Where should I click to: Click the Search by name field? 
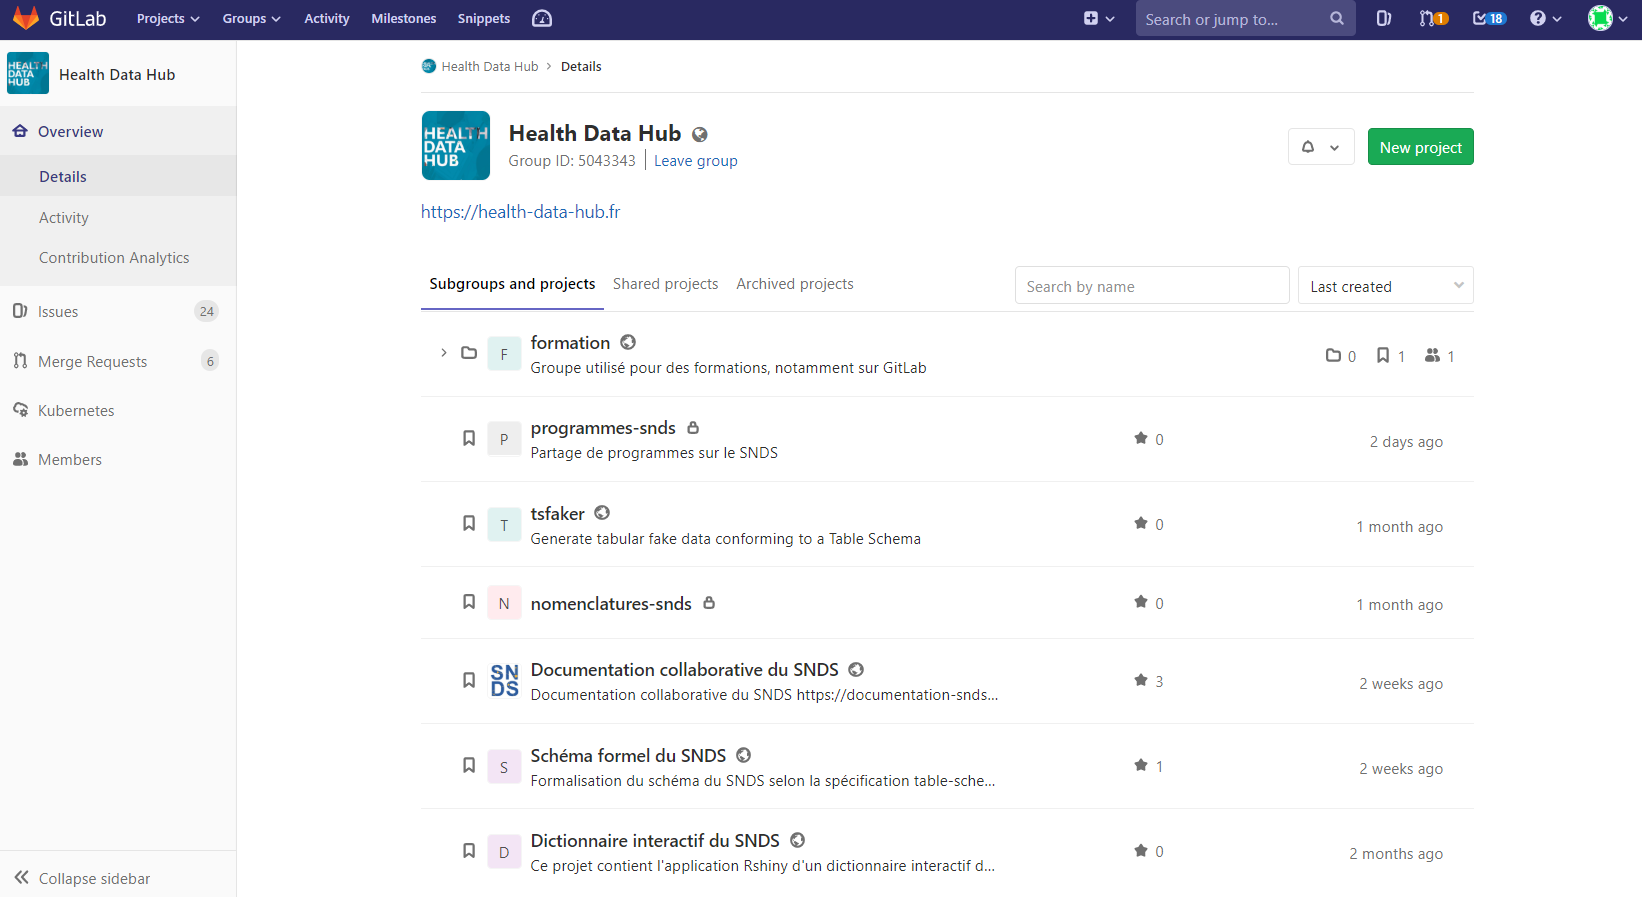(x=1152, y=286)
